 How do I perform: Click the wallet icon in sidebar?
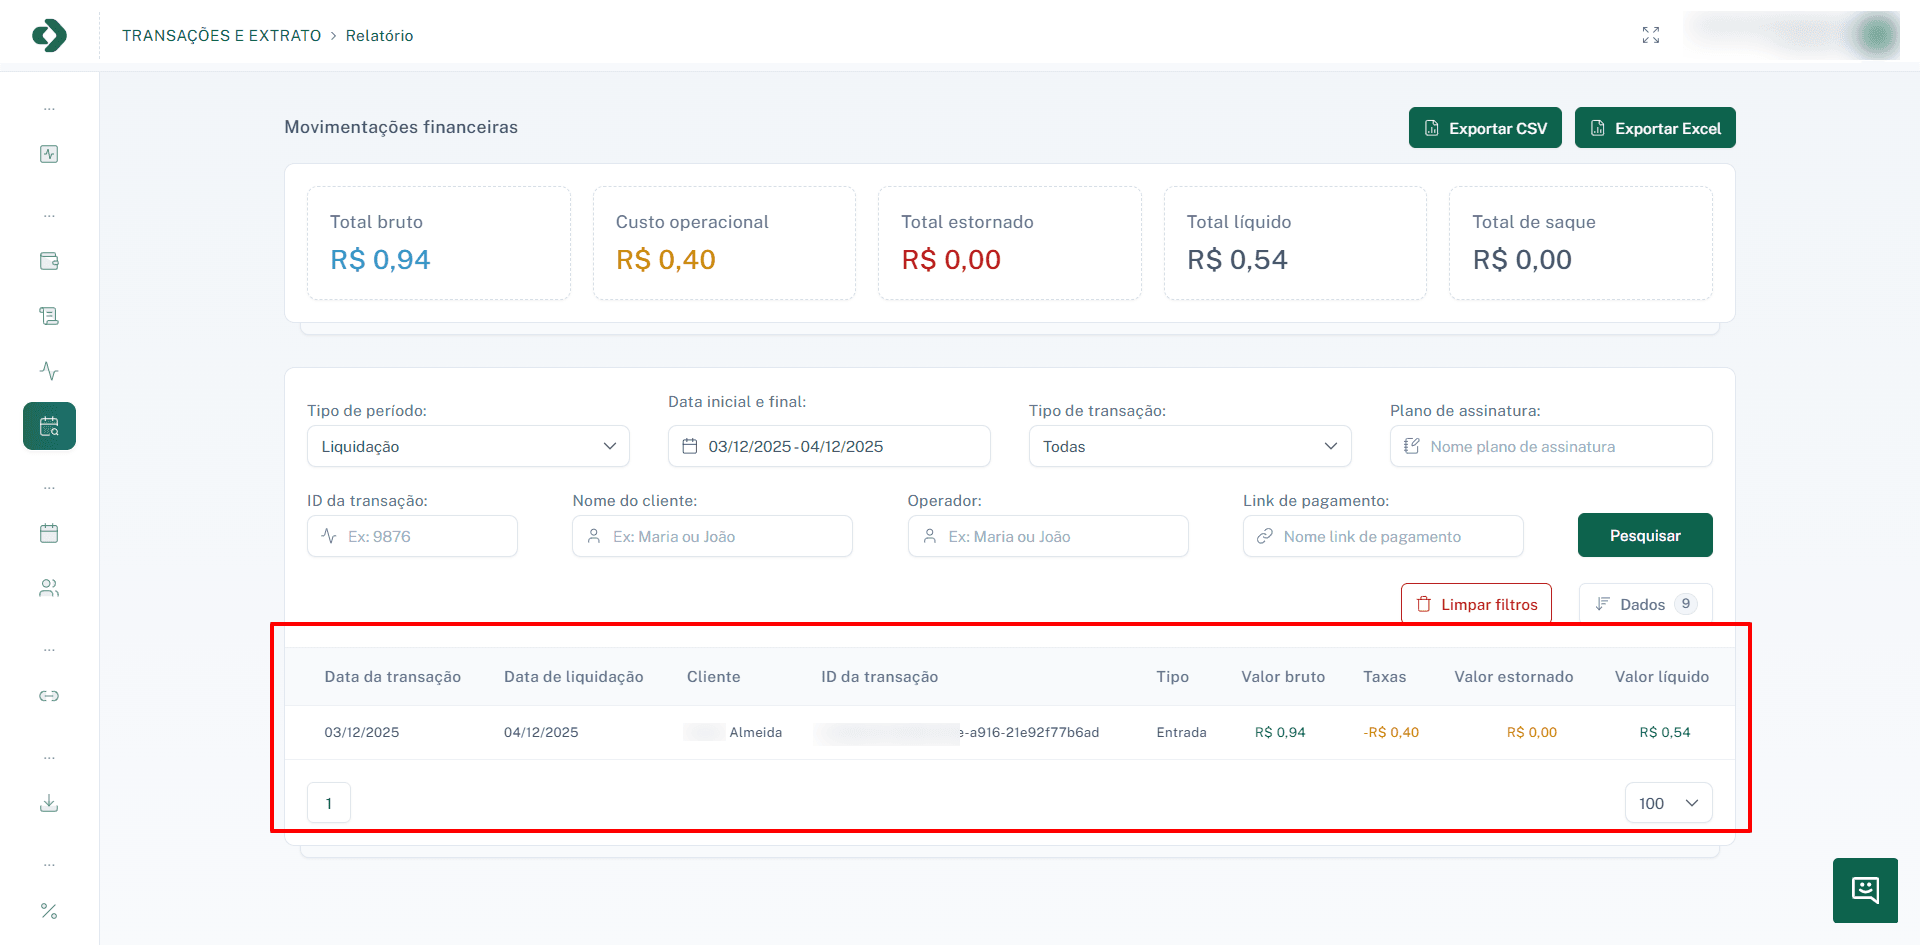[x=49, y=261]
